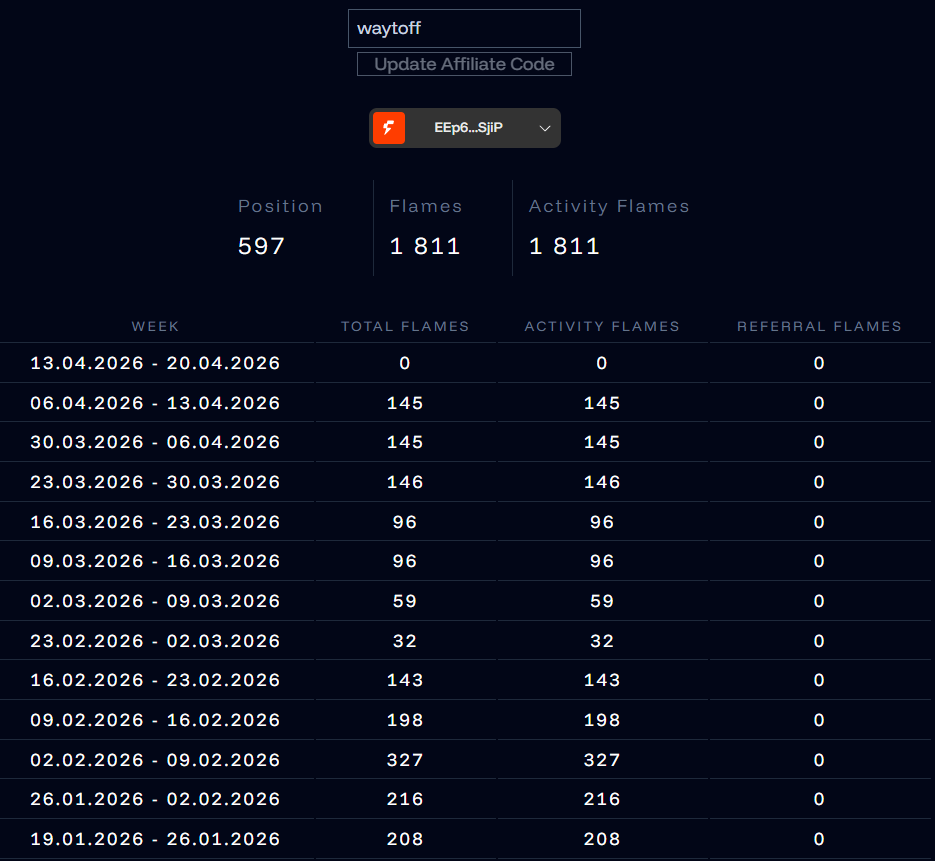Select week 23.03.2026 - 30.03.2026
Viewport: 935px width, 861px height.
155,482
